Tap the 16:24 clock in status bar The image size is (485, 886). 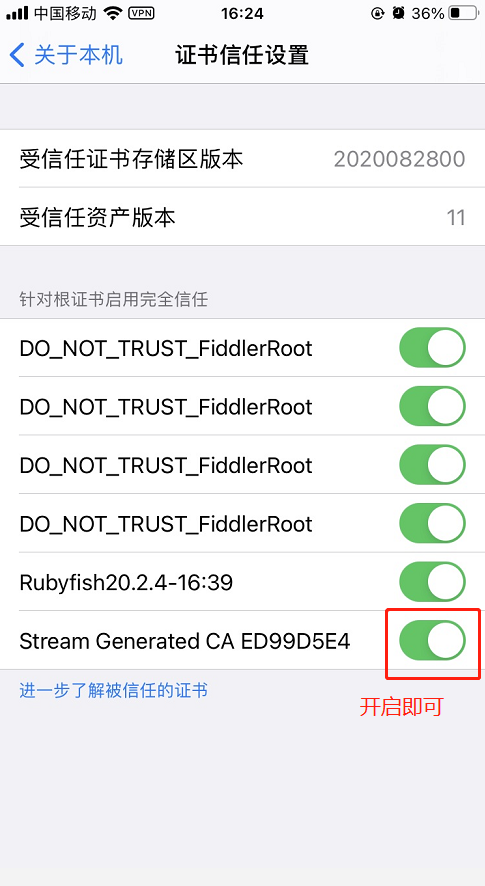click(242, 14)
